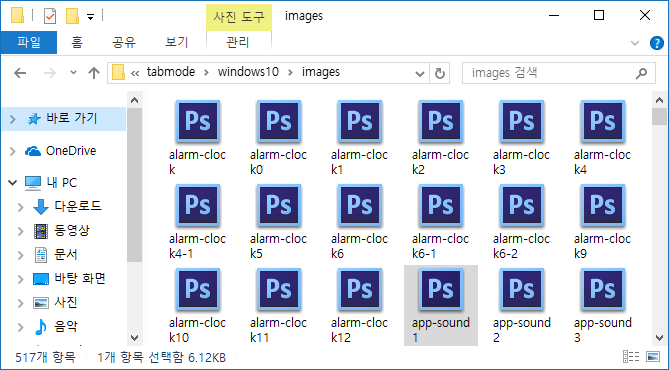Navigate to windows10 in the breadcrumb
This screenshot has height=370, width=669.
click(x=248, y=72)
